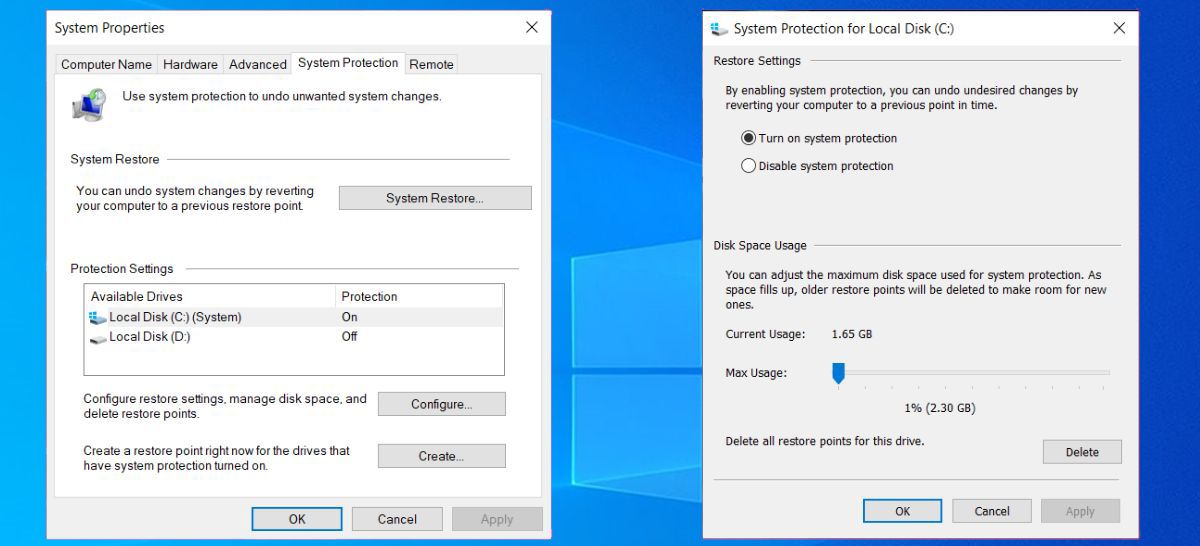Select Turn on system protection option
The image size is (1200, 546).
tap(748, 138)
